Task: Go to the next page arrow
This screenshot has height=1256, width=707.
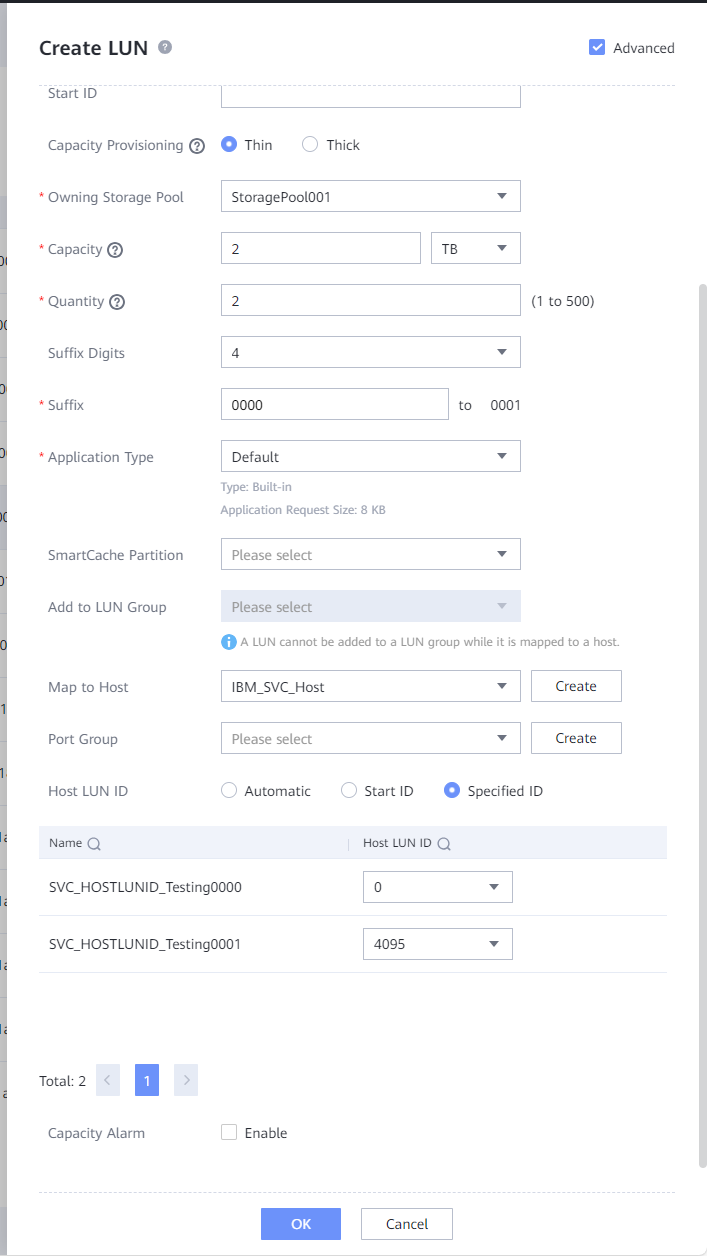Action: [185, 1080]
